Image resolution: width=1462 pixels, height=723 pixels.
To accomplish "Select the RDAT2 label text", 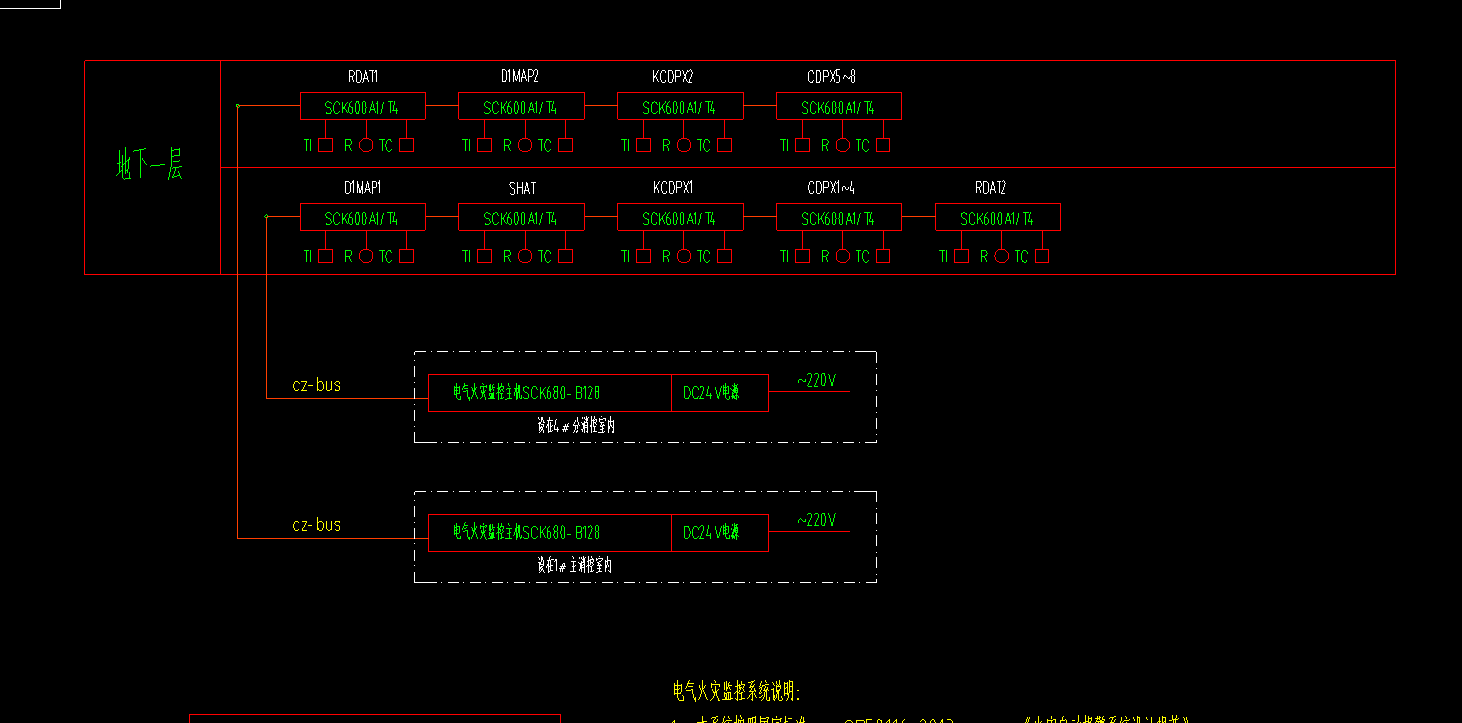I will [x=990, y=188].
